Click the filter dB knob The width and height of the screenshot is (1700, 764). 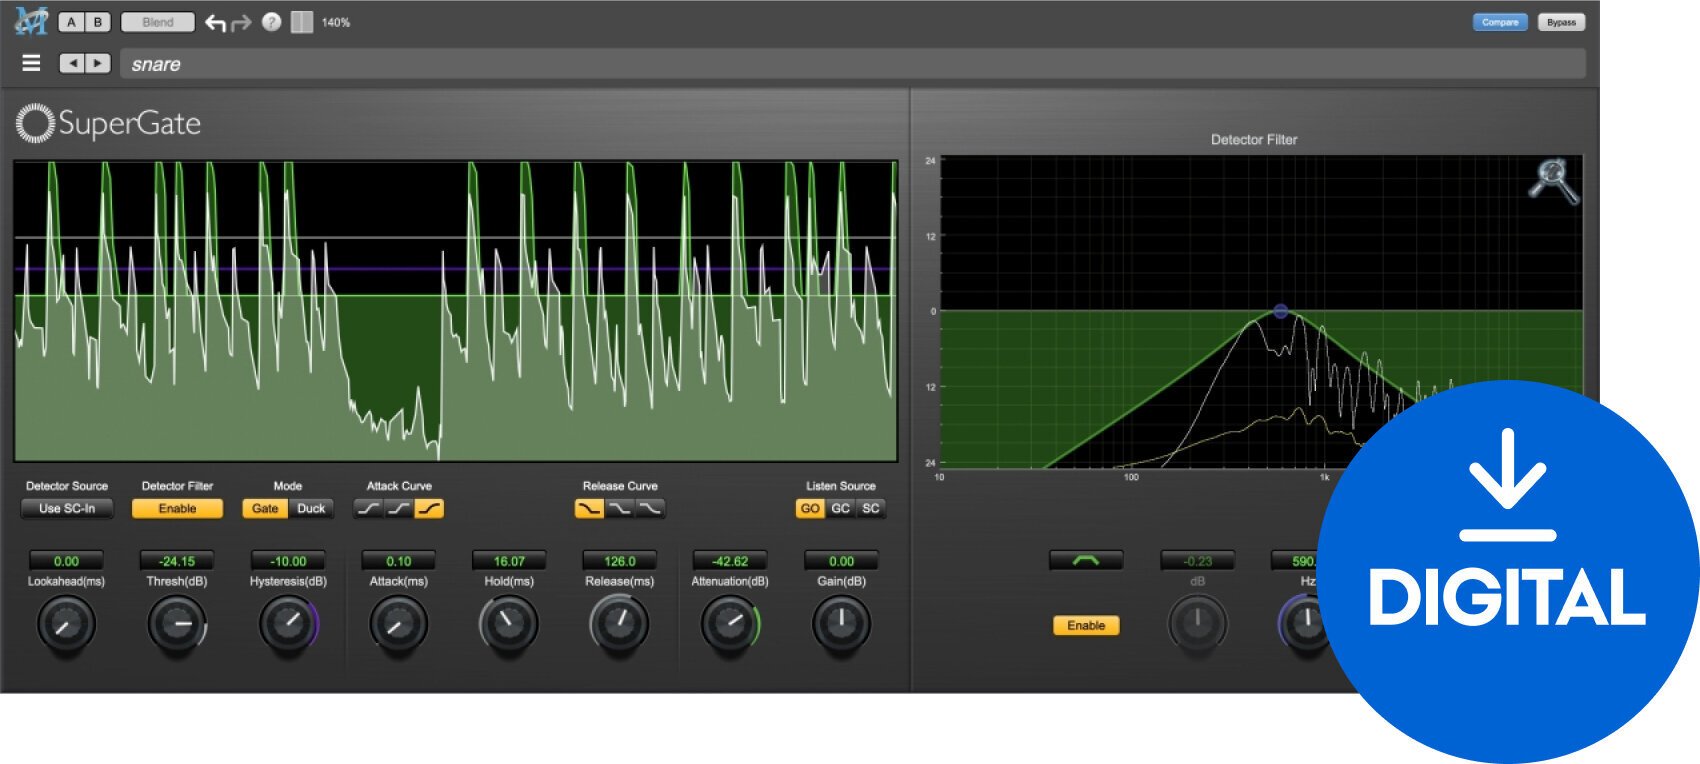click(x=1197, y=624)
